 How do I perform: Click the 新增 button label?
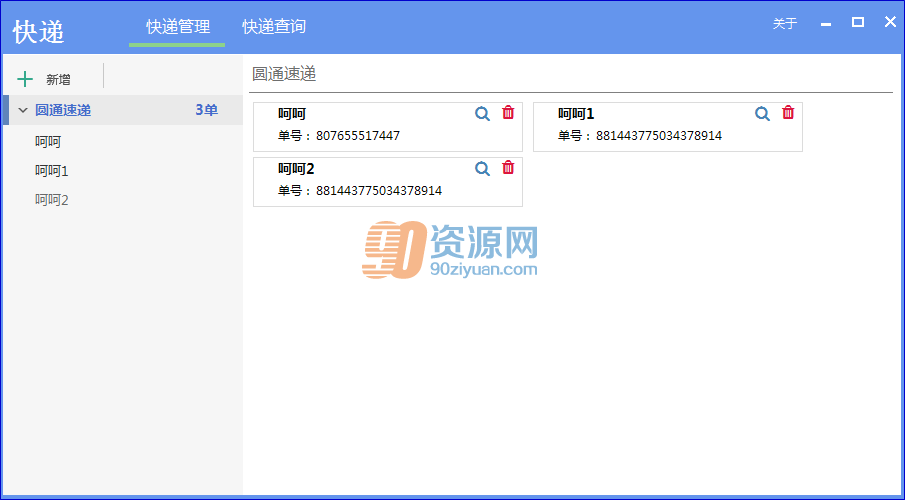(58, 80)
